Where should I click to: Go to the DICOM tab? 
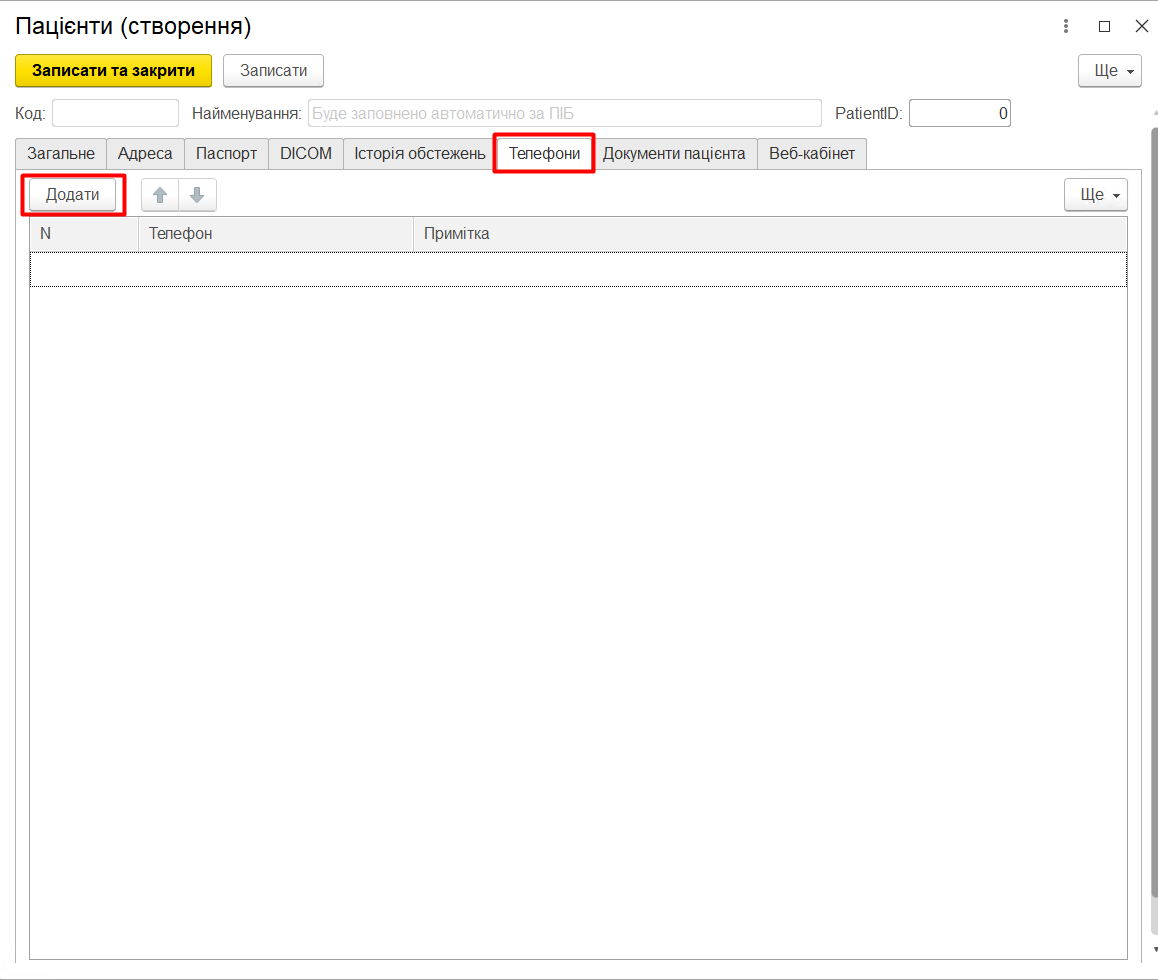click(x=305, y=154)
